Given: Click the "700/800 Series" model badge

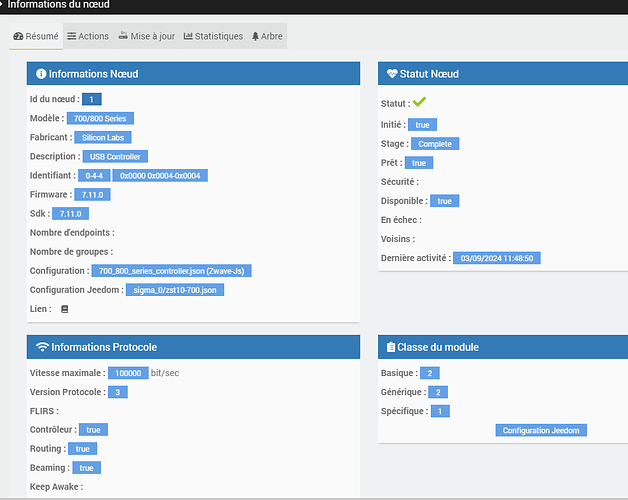Looking at the screenshot, I should pos(100,118).
